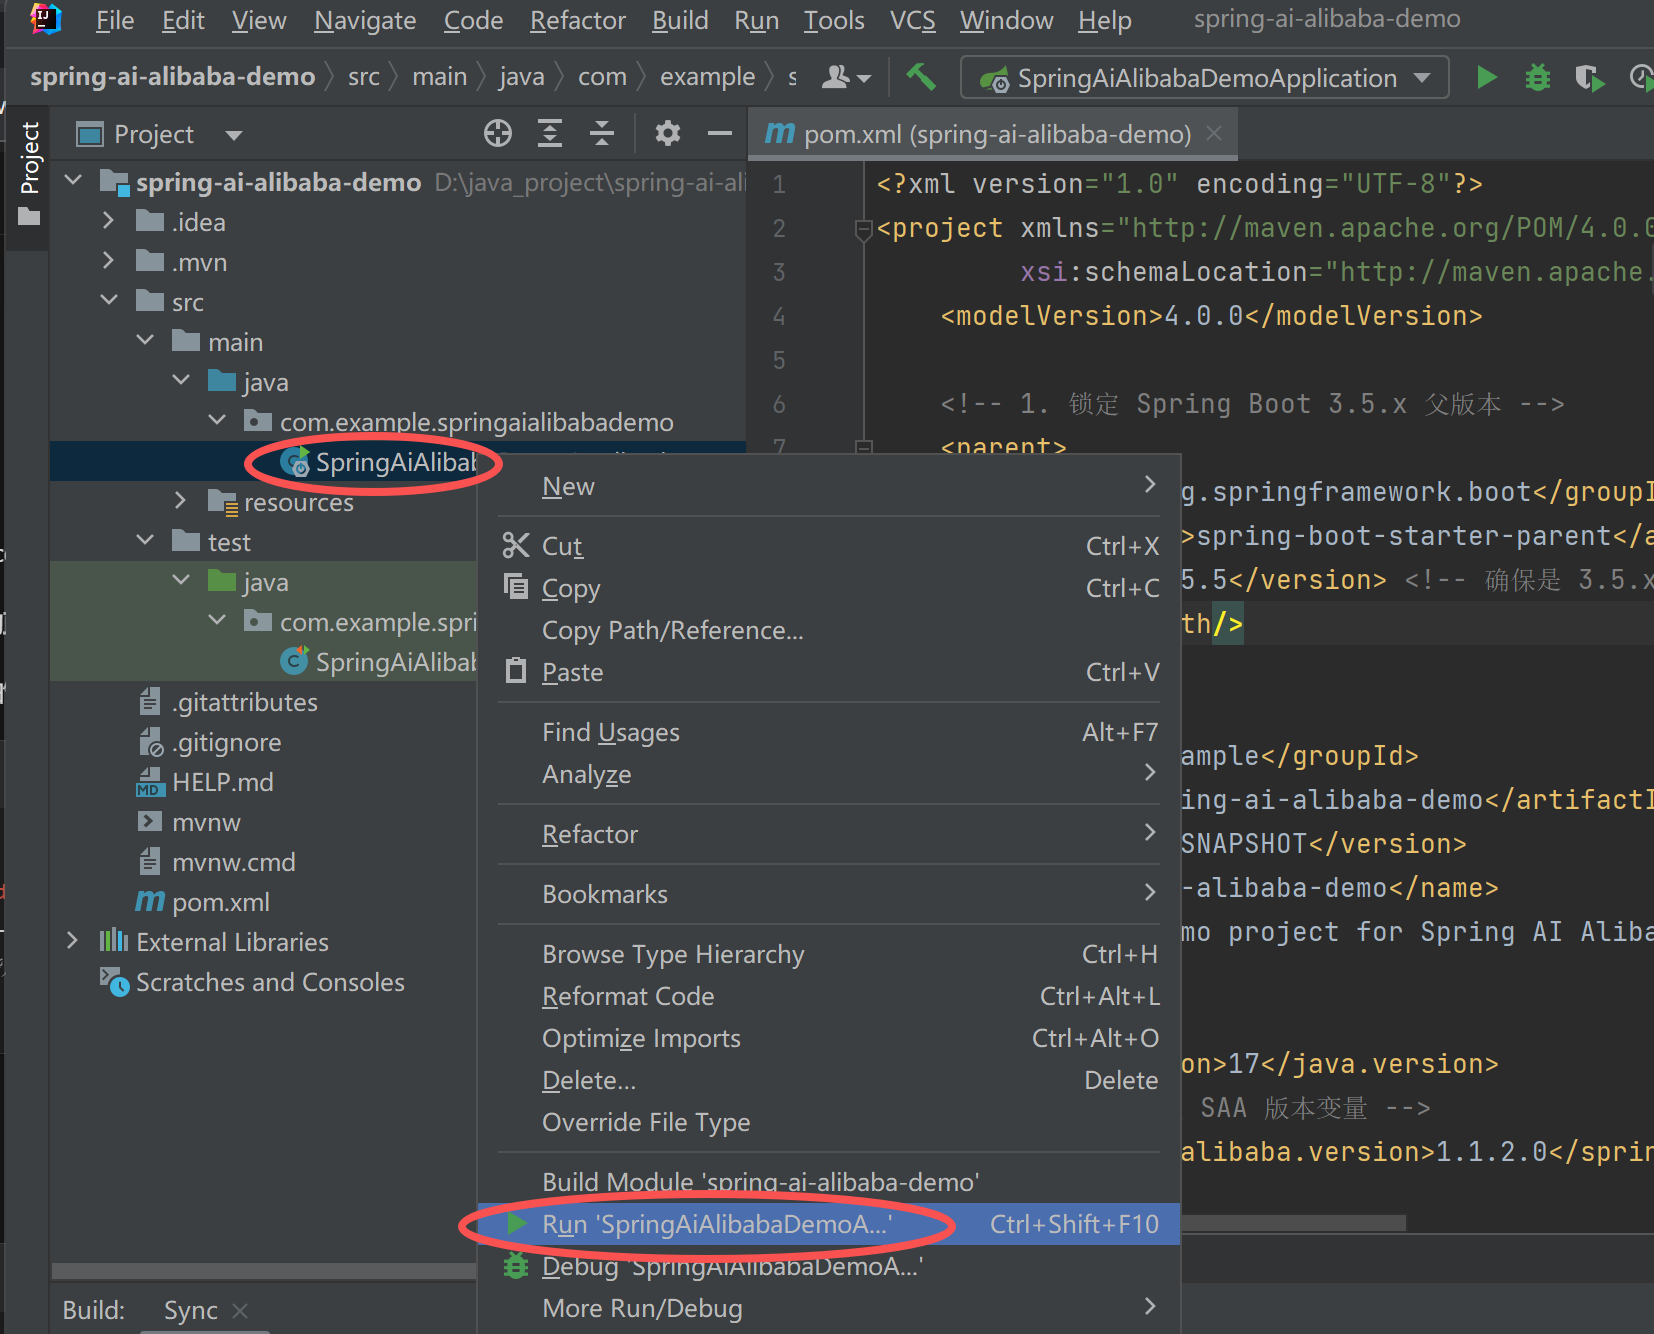
Task: Click the example breadcrumb segment
Action: point(707,77)
